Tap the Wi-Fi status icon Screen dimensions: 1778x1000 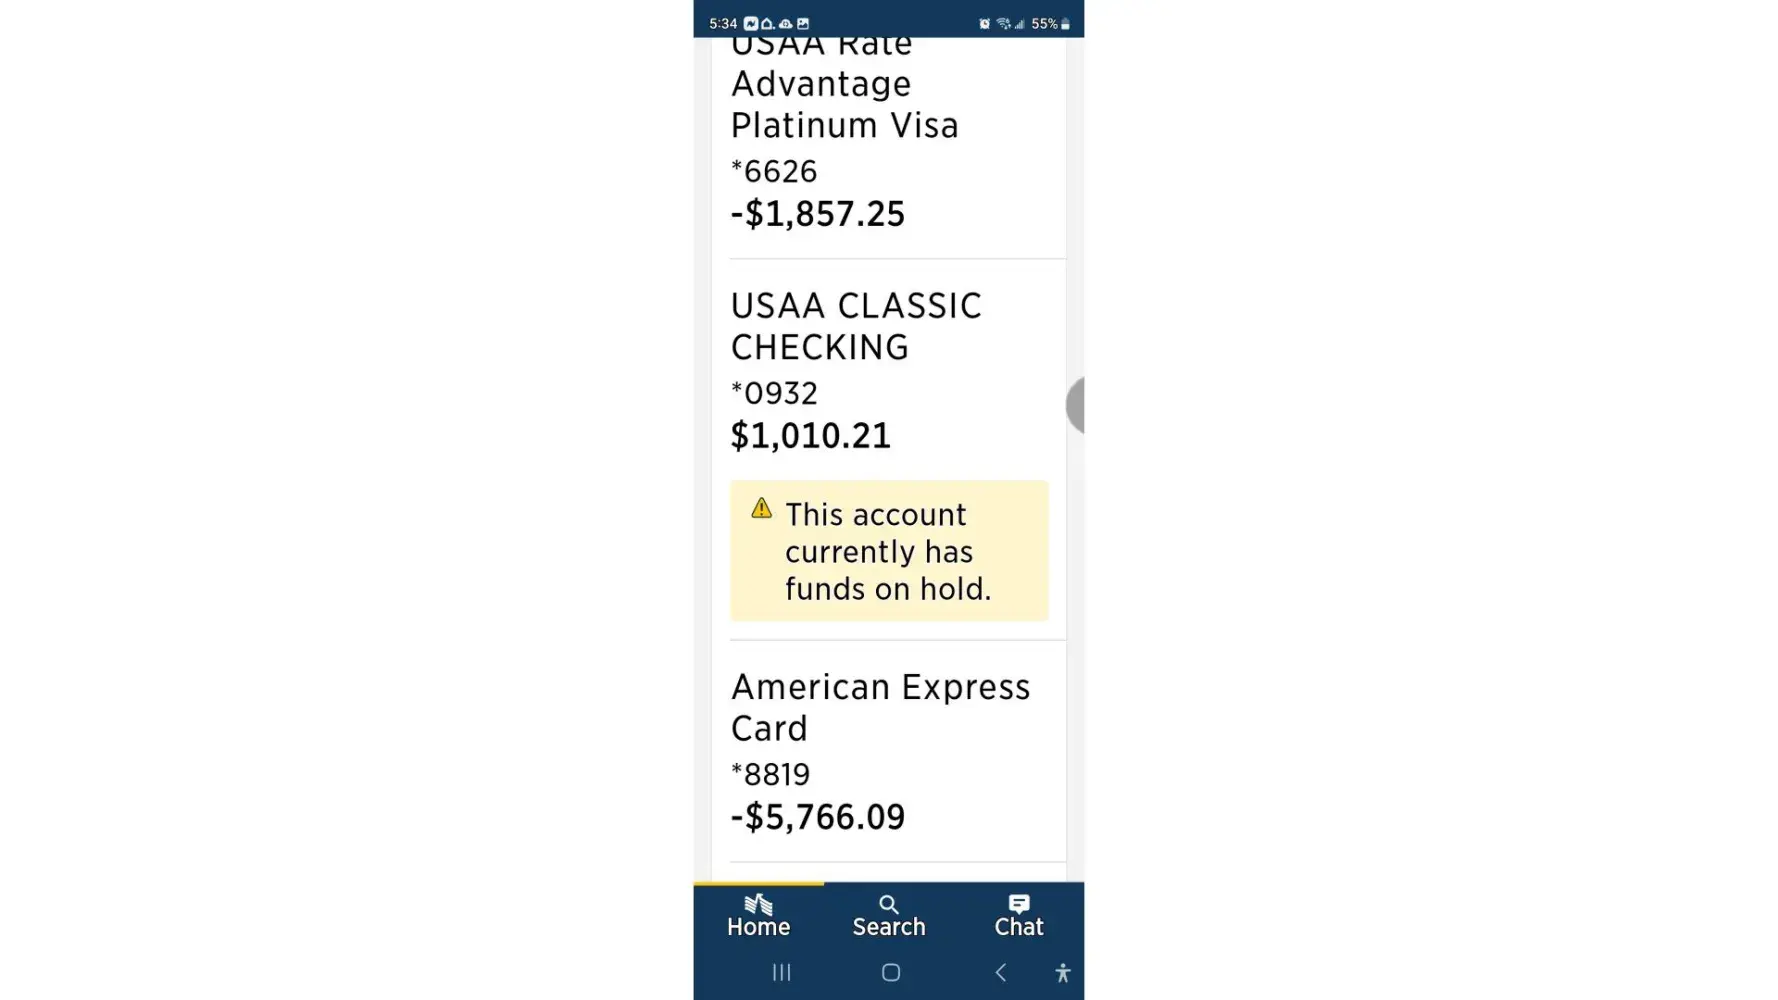(x=1002, y=24)
